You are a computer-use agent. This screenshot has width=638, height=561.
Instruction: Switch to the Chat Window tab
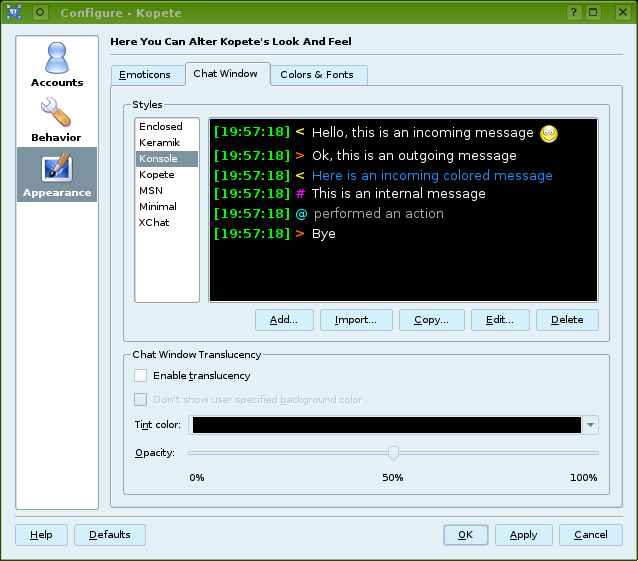pyautogui.click(x=228, y=74)
